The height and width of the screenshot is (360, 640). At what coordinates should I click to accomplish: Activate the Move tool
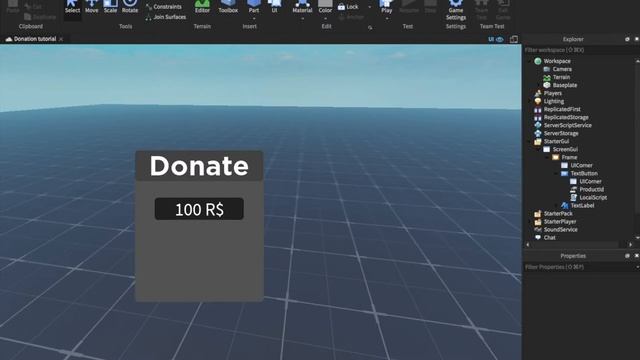pos(91,7)
